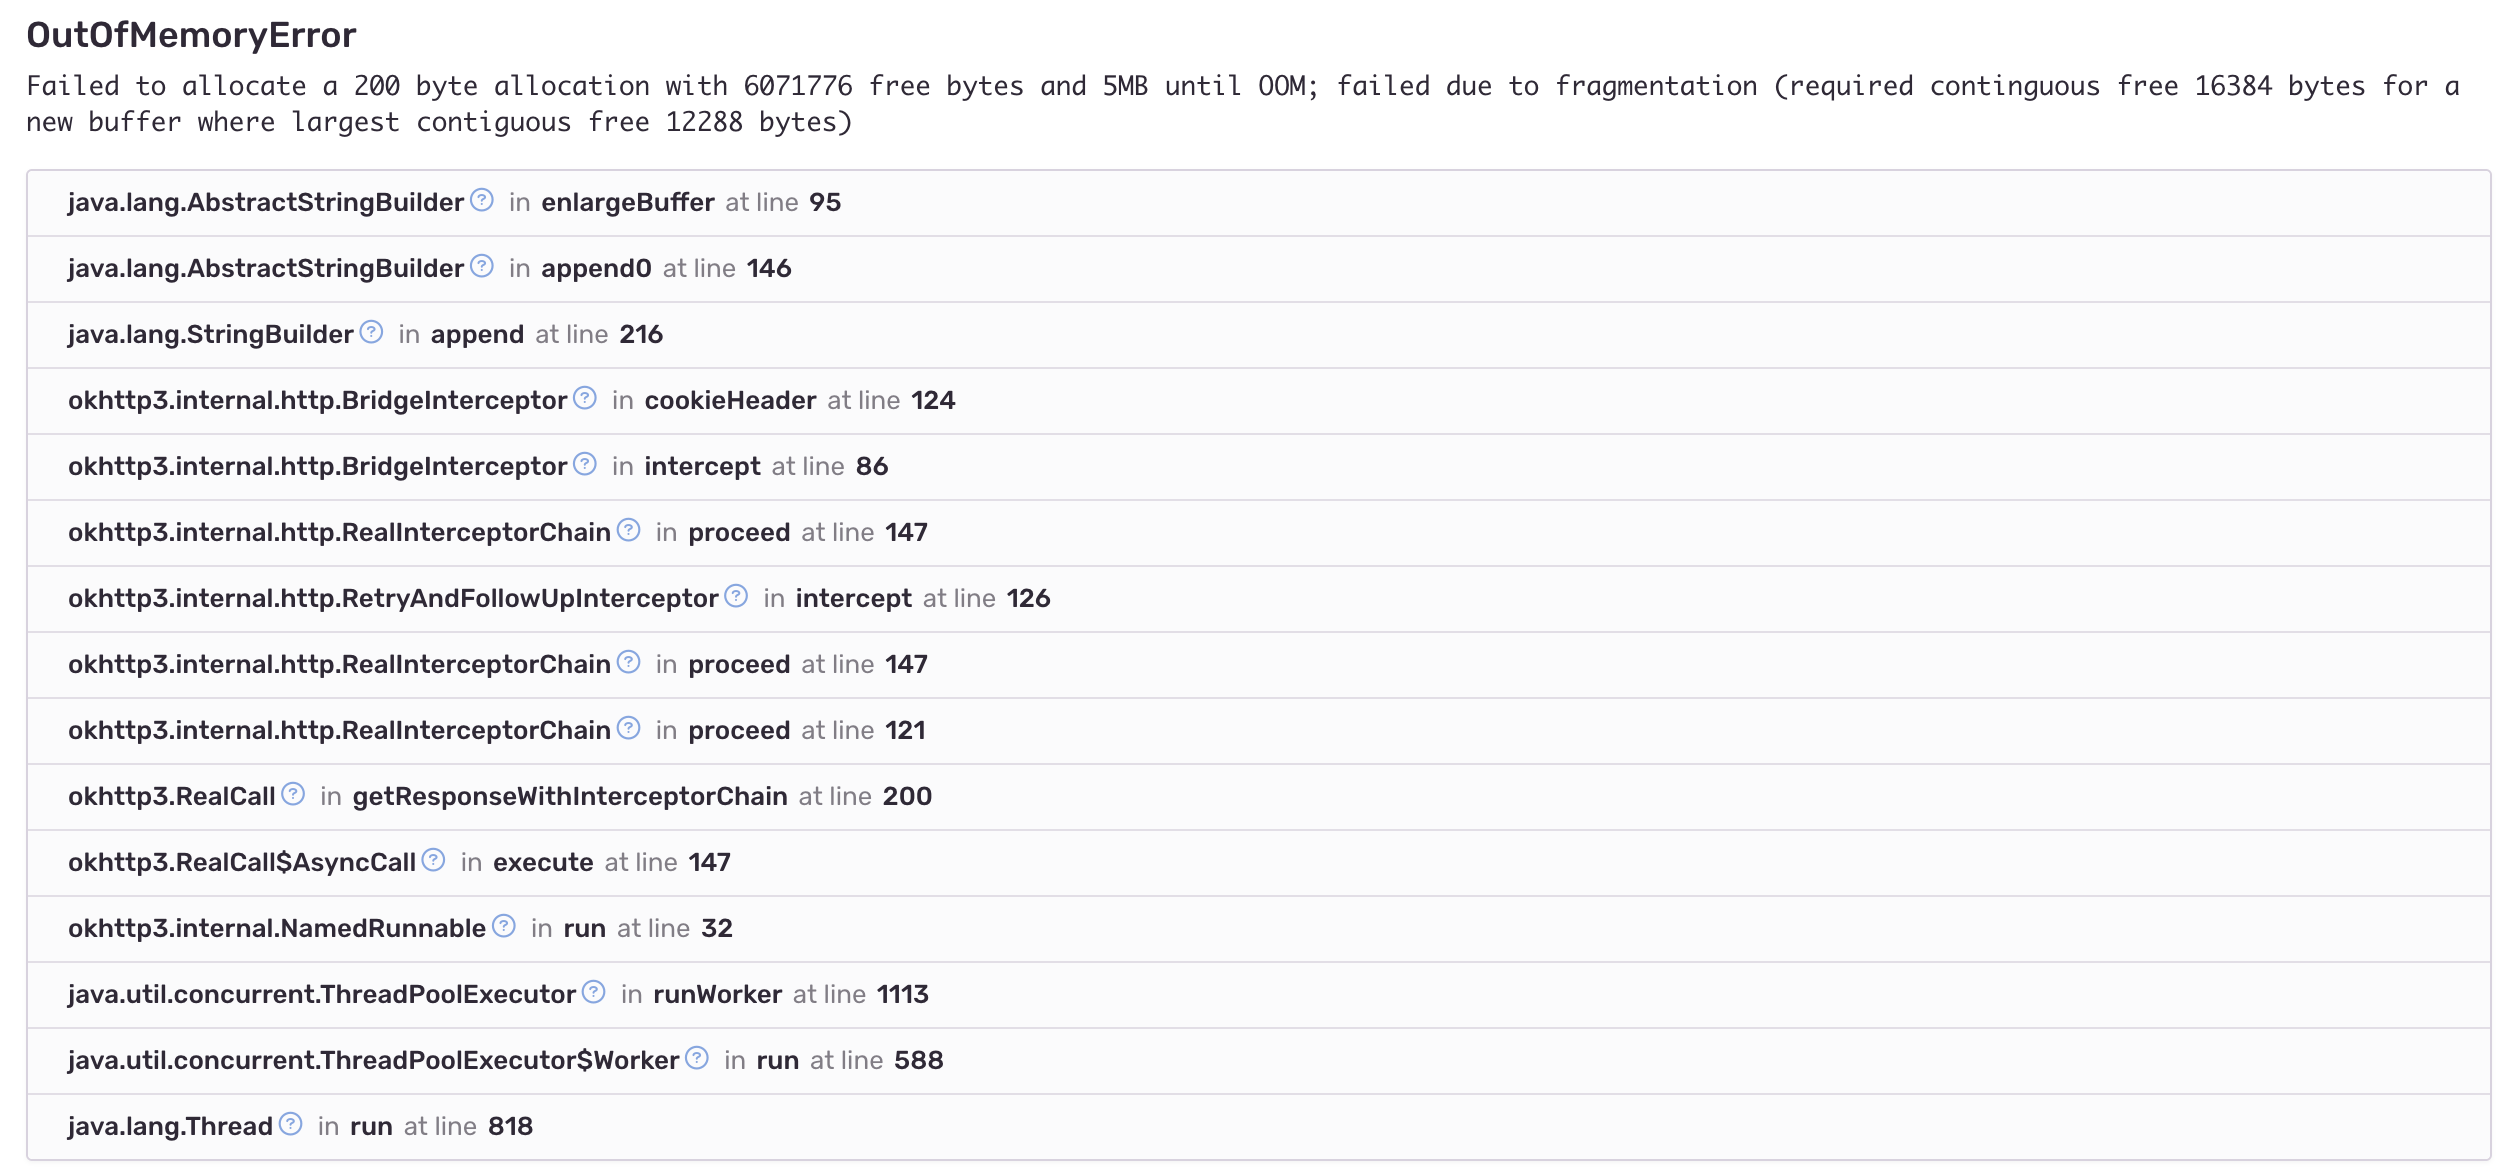This screenshot has height=1174, width=2502.
Task: Click the getResponseWithInterceptorChain method name
Action: click(567, 796)
